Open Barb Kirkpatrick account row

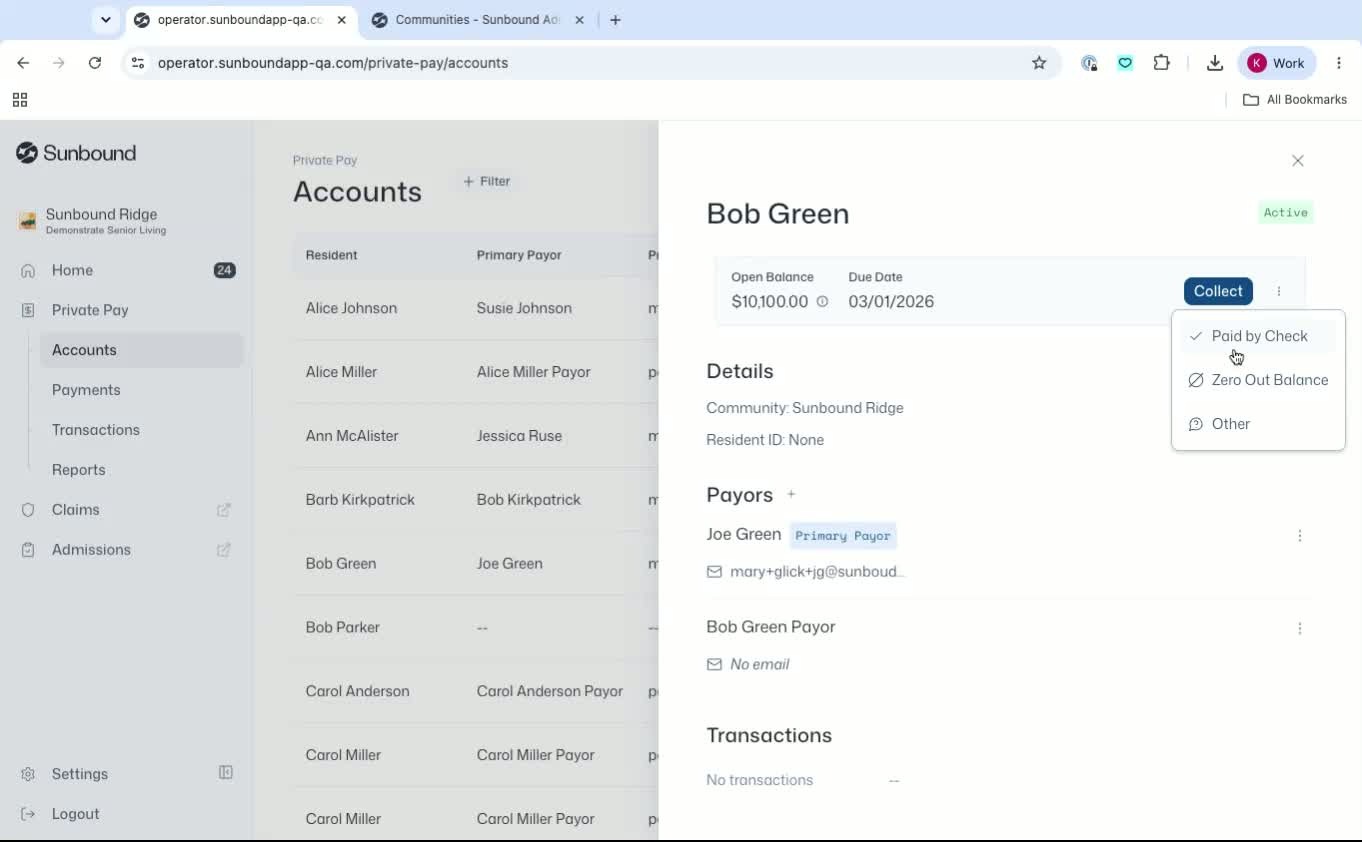click(476, 500)
